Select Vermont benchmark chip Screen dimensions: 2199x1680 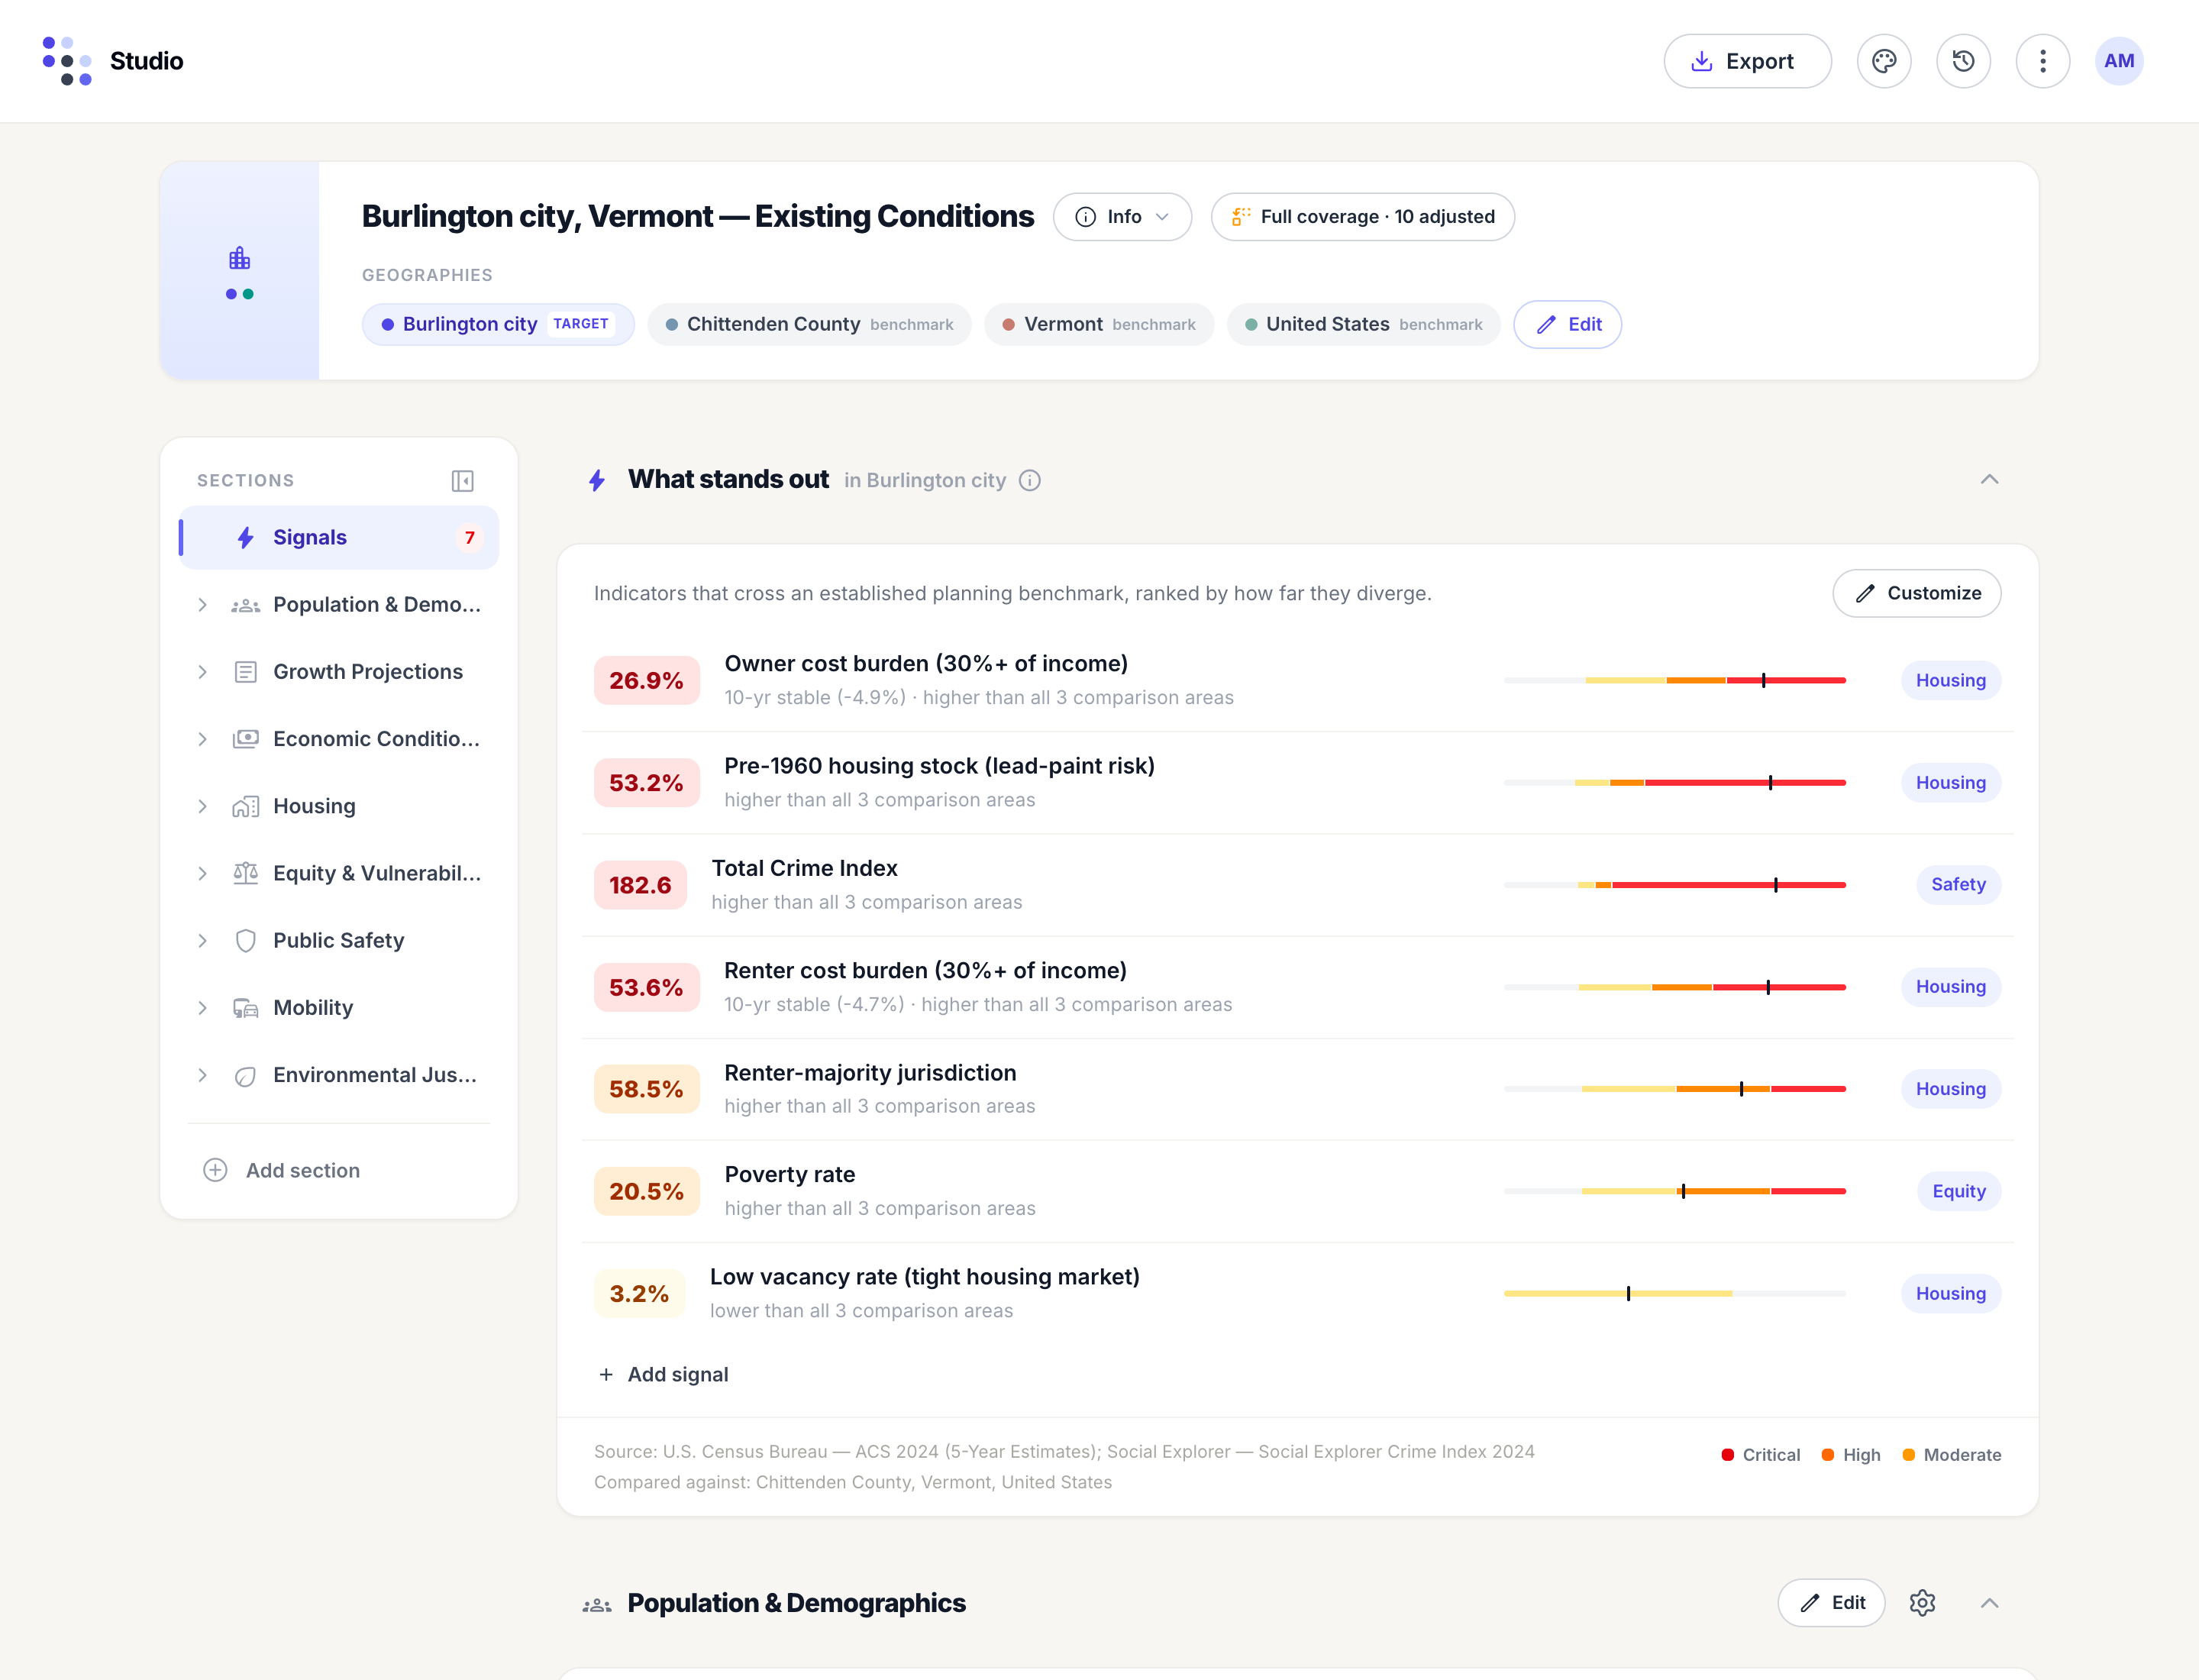tap(1099, 325)
